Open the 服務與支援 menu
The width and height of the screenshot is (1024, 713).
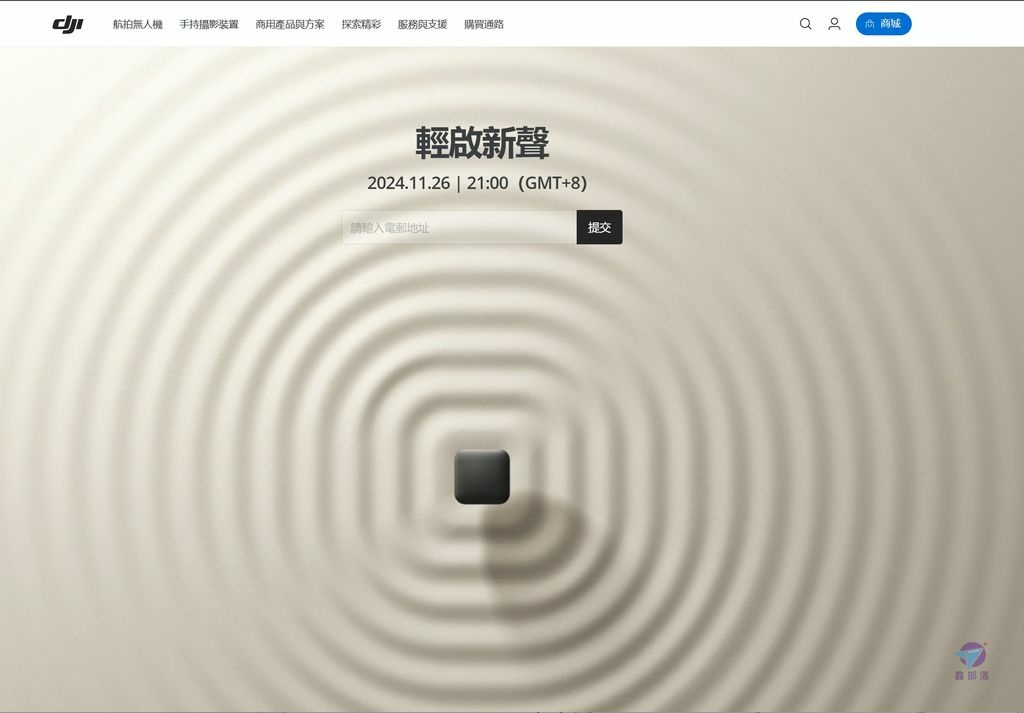[x=423, y=24]
